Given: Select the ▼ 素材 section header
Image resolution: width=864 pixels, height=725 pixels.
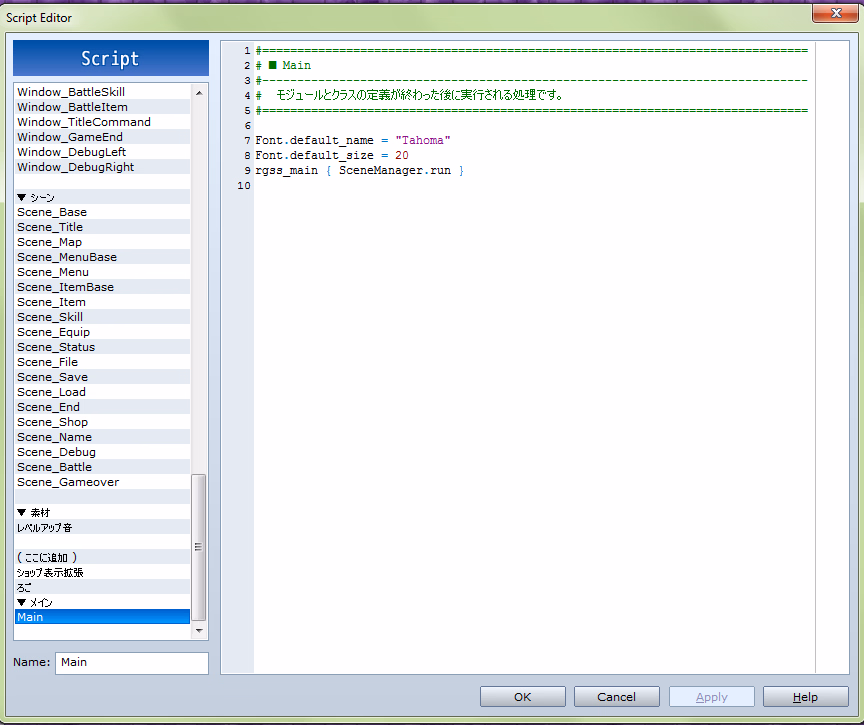Looking at the screenshot, I should point(33,512).
